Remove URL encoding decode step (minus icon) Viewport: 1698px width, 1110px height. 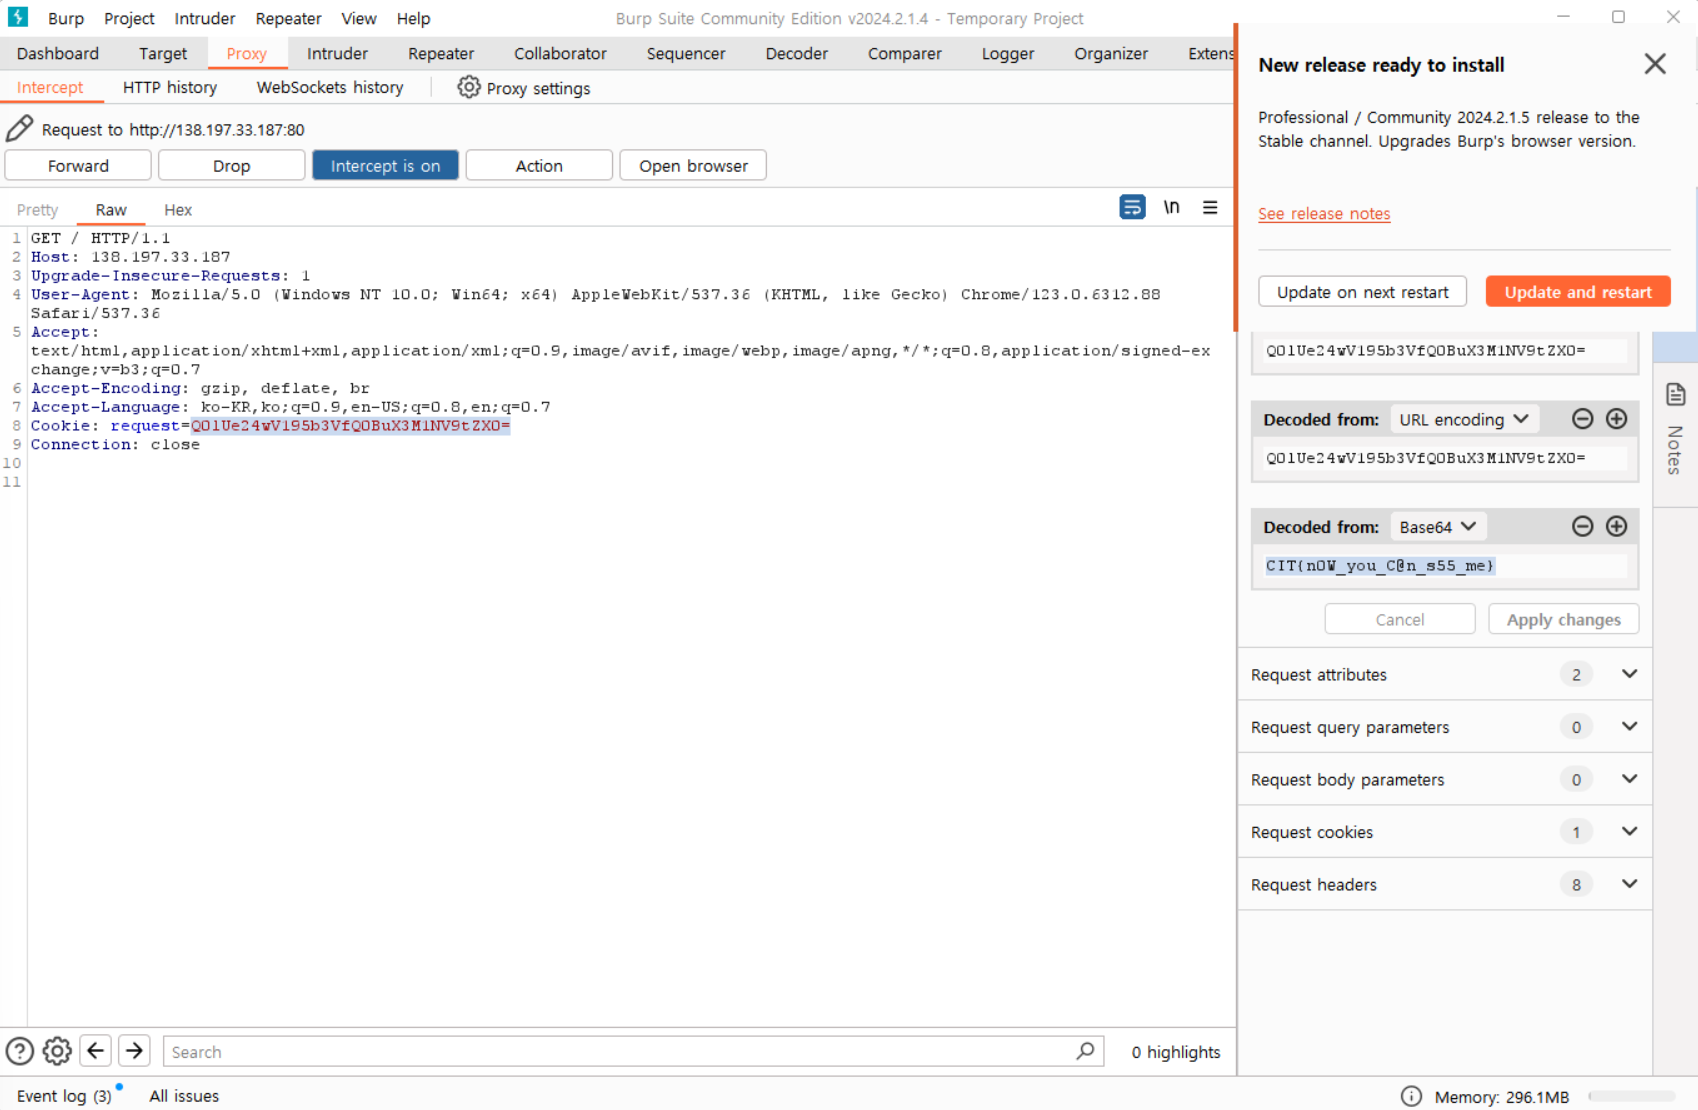pos(1582,419)
